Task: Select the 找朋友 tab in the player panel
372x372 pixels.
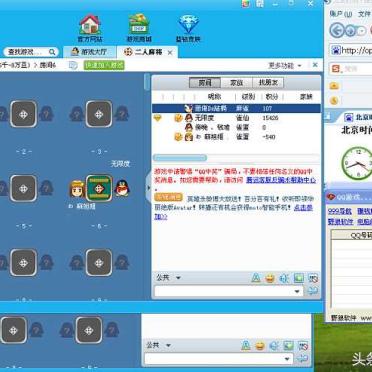Action: tap(268, 83)
